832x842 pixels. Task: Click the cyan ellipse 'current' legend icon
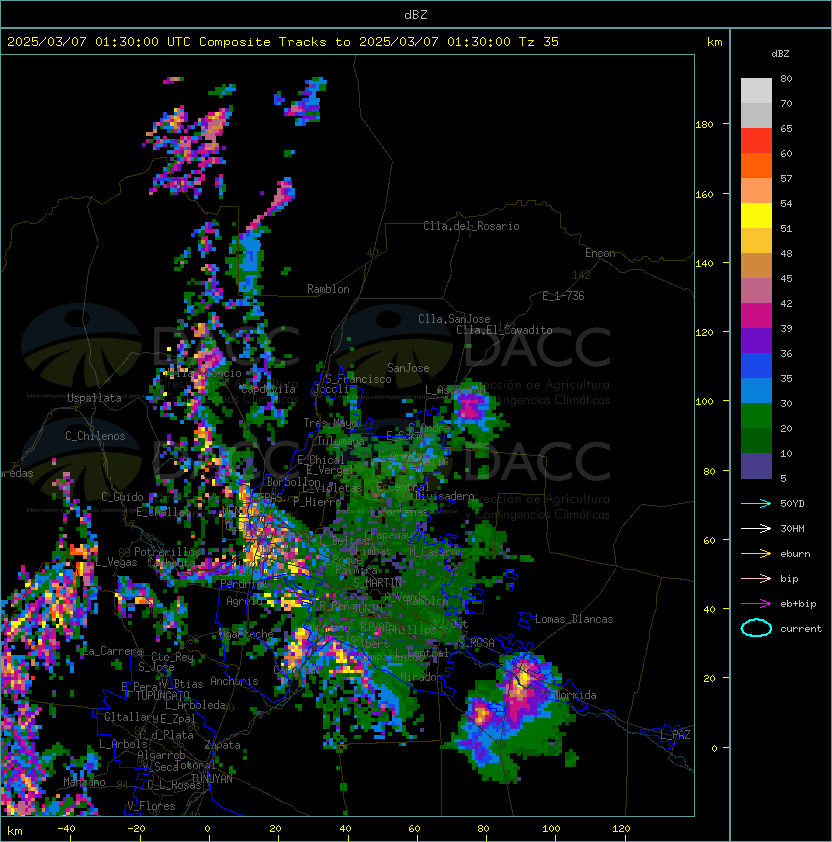[756, 628]
